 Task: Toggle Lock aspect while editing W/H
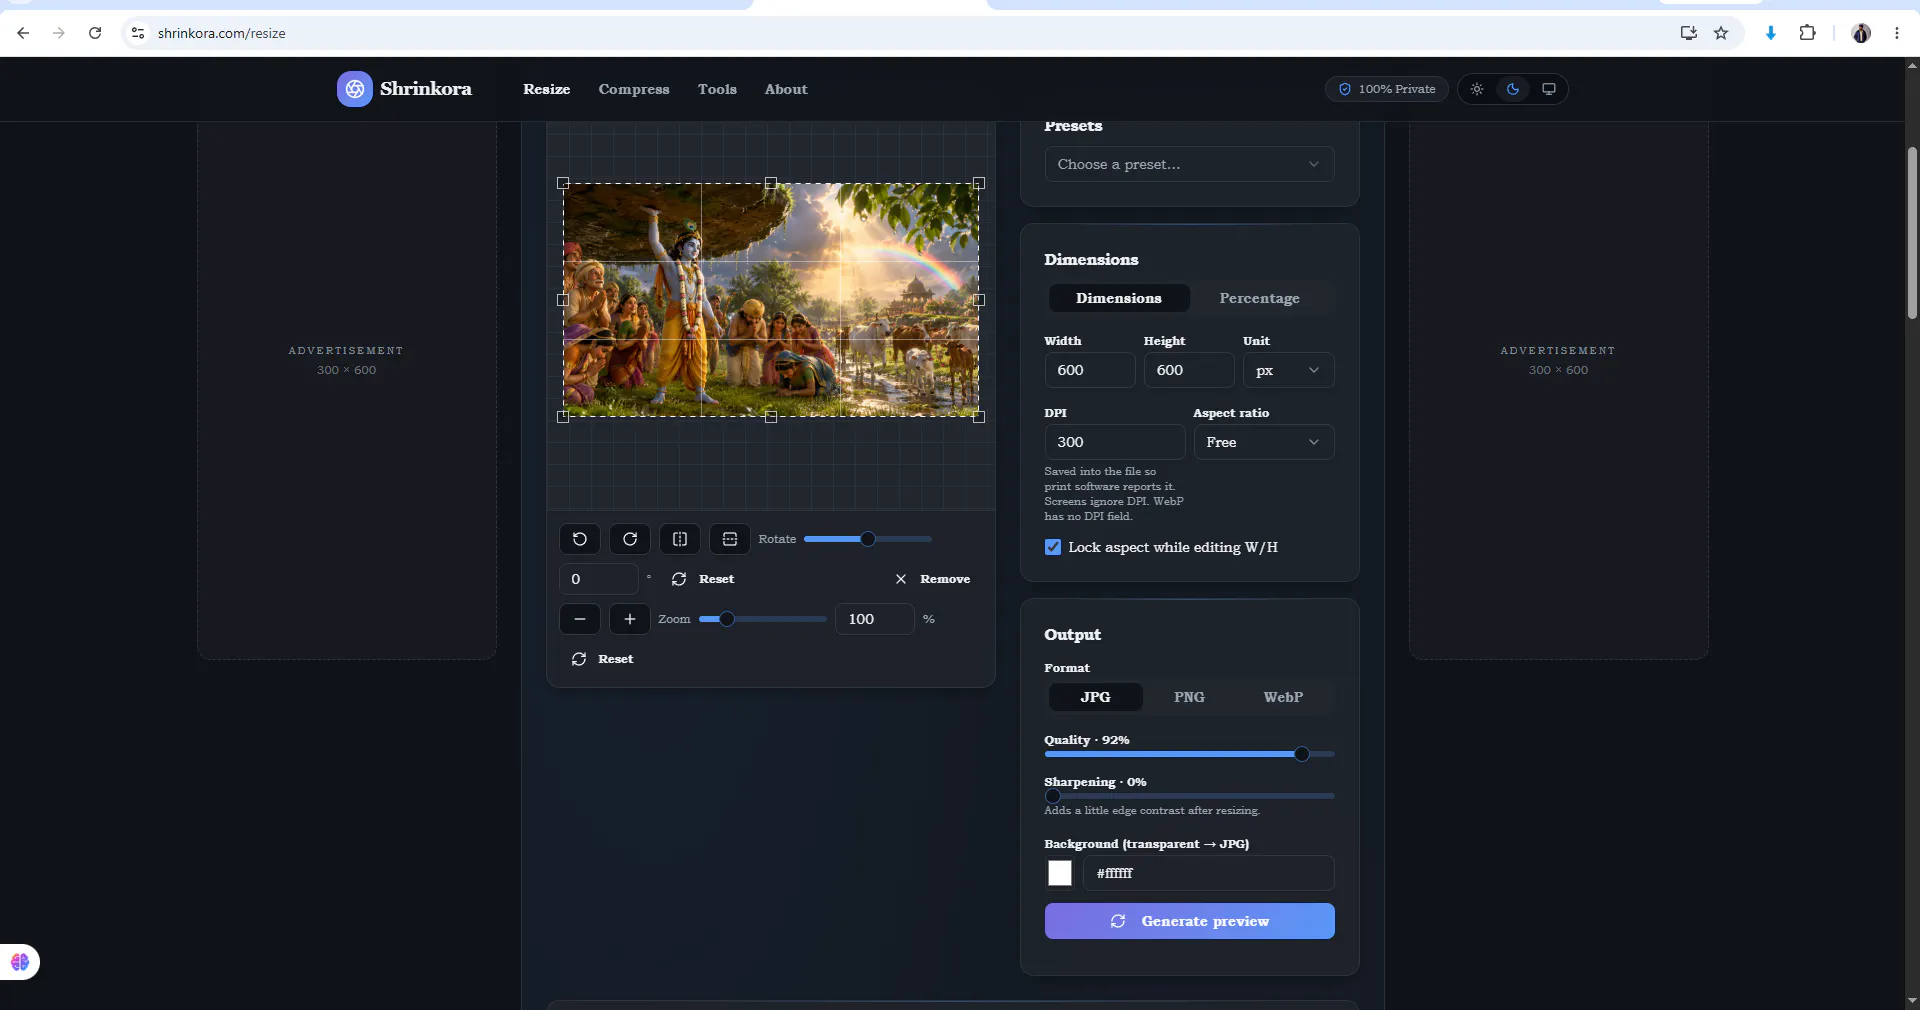tap(1053, 547)
